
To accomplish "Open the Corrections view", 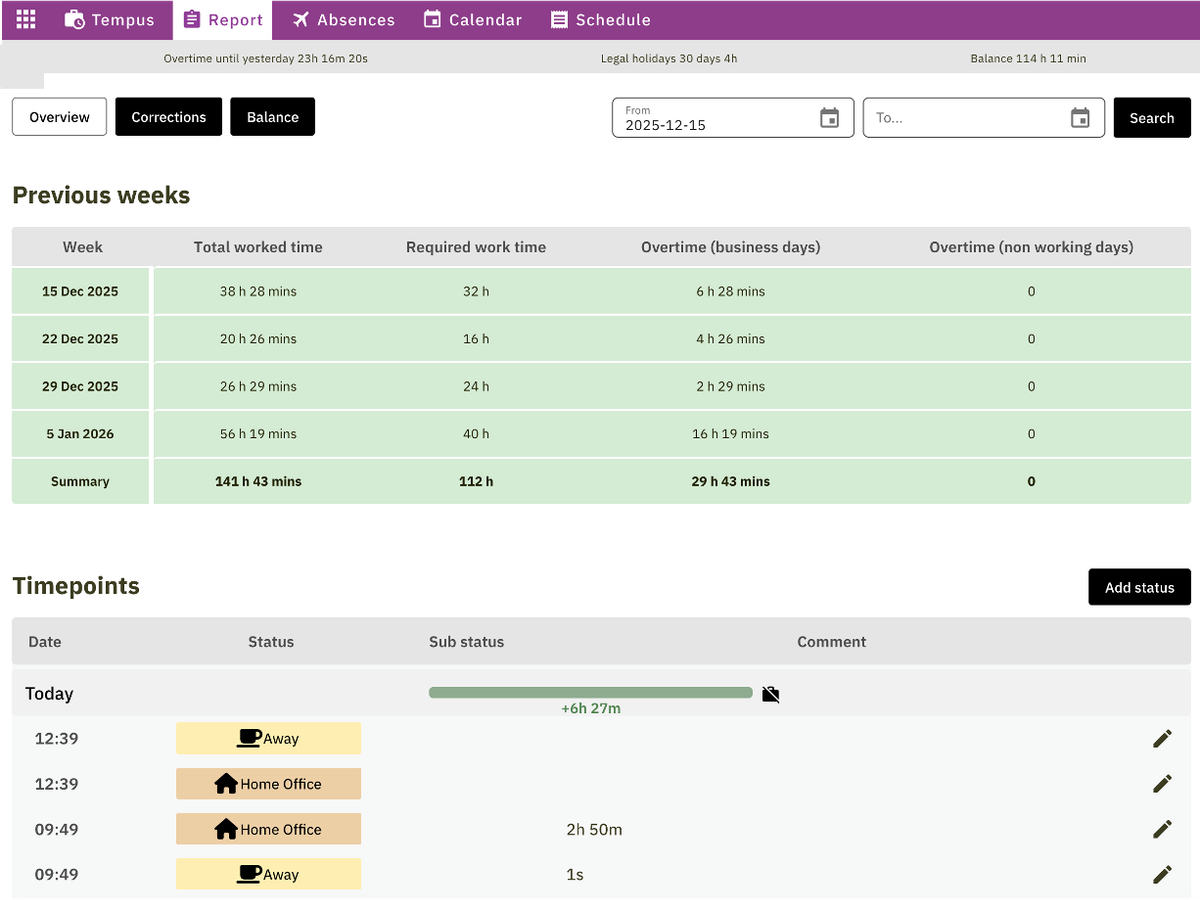I will [169, 117].
